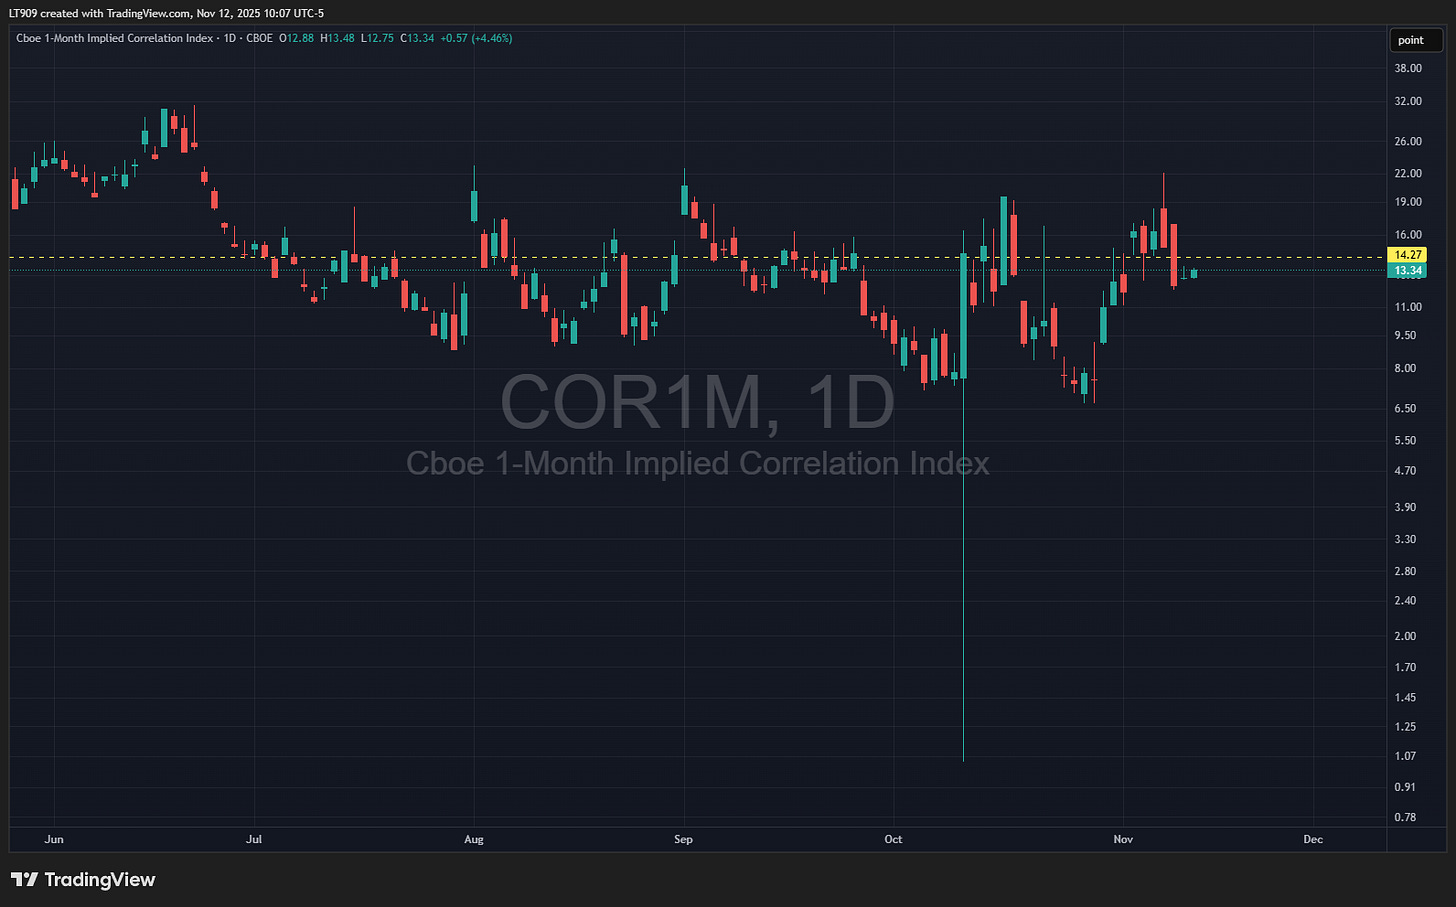Screen dimensions: 1456x907
Task: Click the low value L12.75
Action: [377, 38]
